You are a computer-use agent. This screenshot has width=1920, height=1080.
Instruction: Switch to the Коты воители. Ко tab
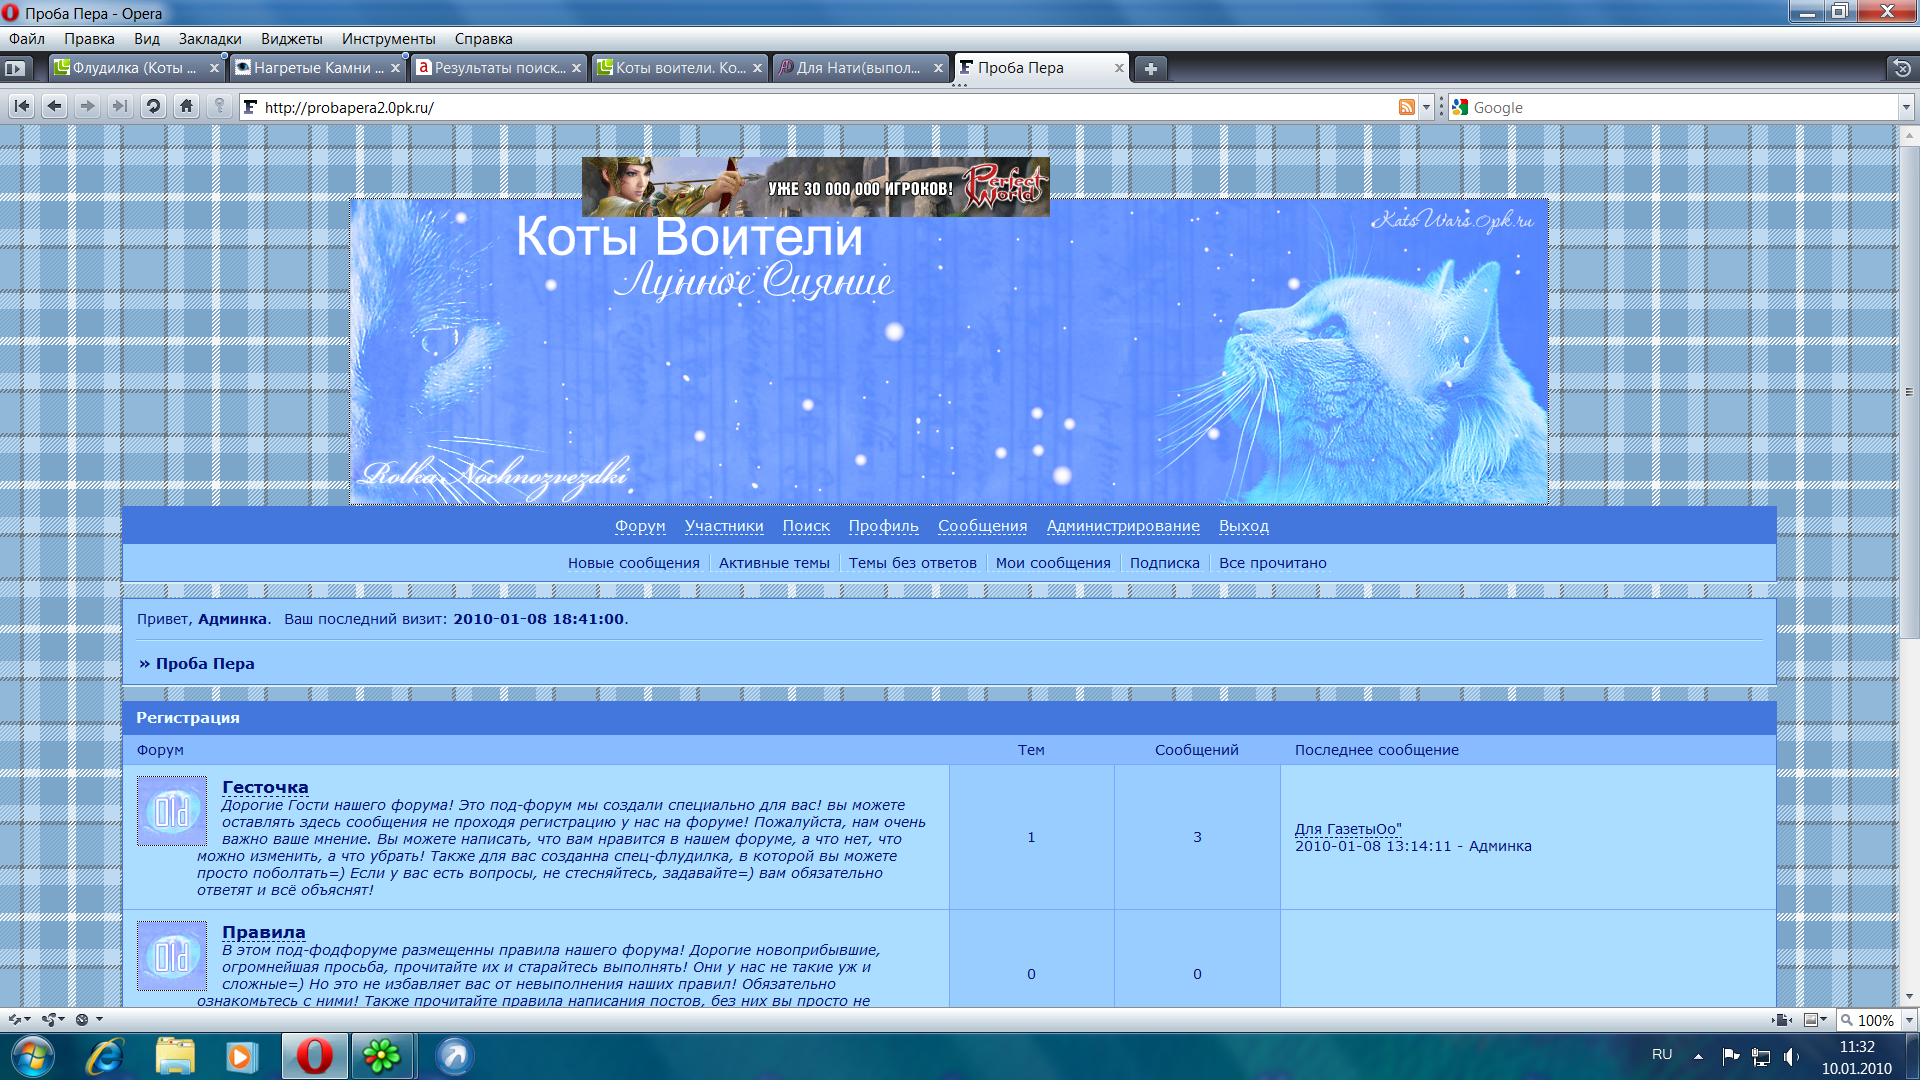(x=679, y=68)
